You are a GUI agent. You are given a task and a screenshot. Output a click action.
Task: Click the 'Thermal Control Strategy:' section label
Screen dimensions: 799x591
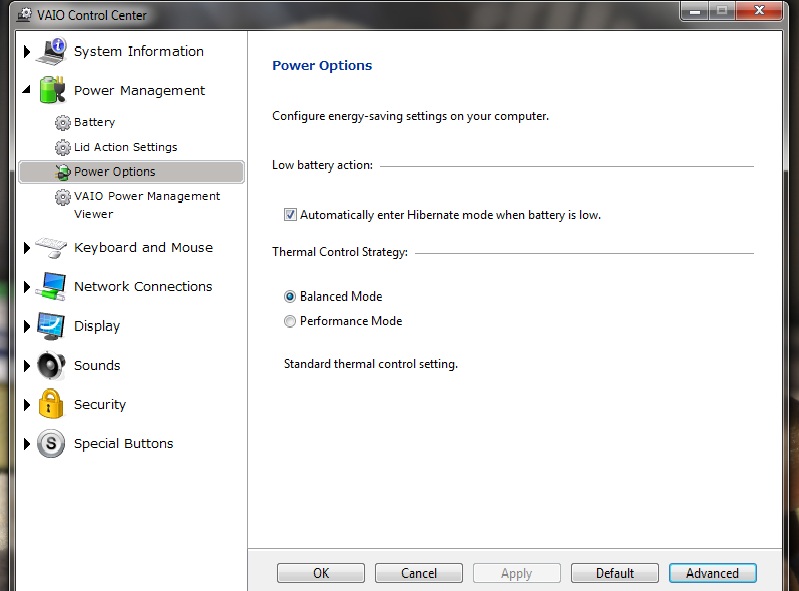pyautogui.click(x=340, y=252)
